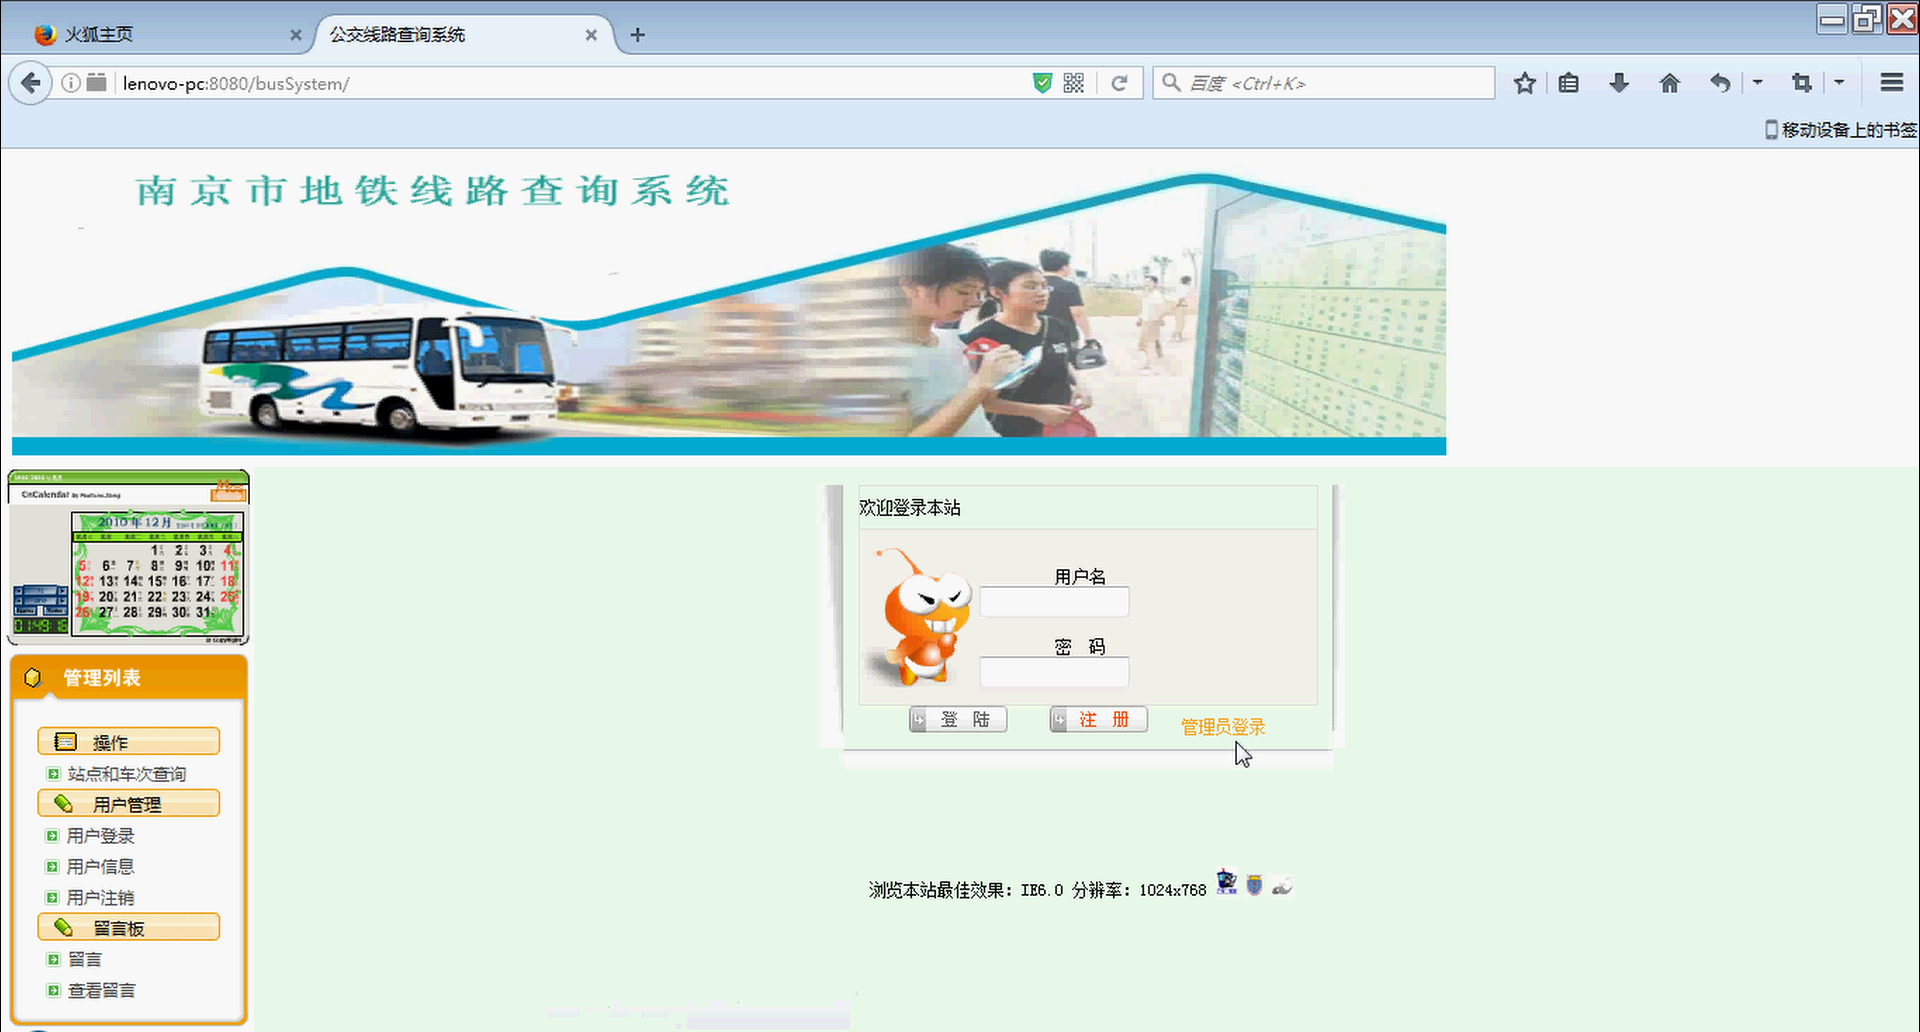Click the green arrow icon beside 查看留言
This screenshot has height=1032, width=1920.
point(53,991)
